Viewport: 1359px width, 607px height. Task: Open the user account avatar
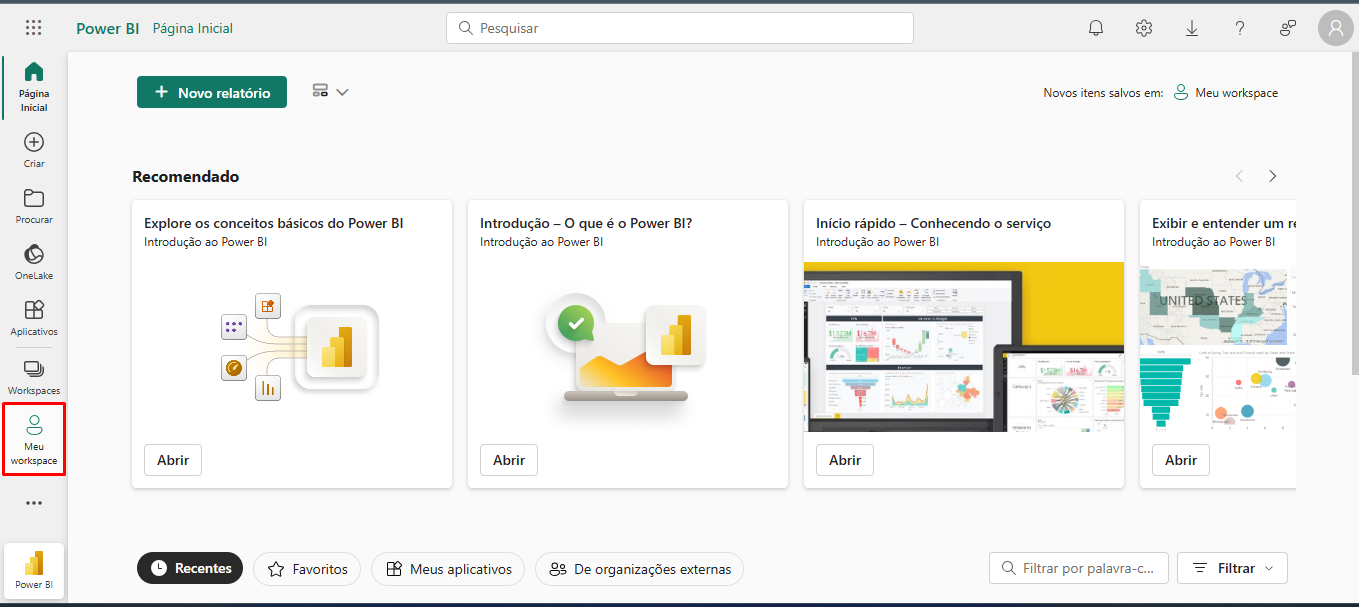pos(1336,29)
